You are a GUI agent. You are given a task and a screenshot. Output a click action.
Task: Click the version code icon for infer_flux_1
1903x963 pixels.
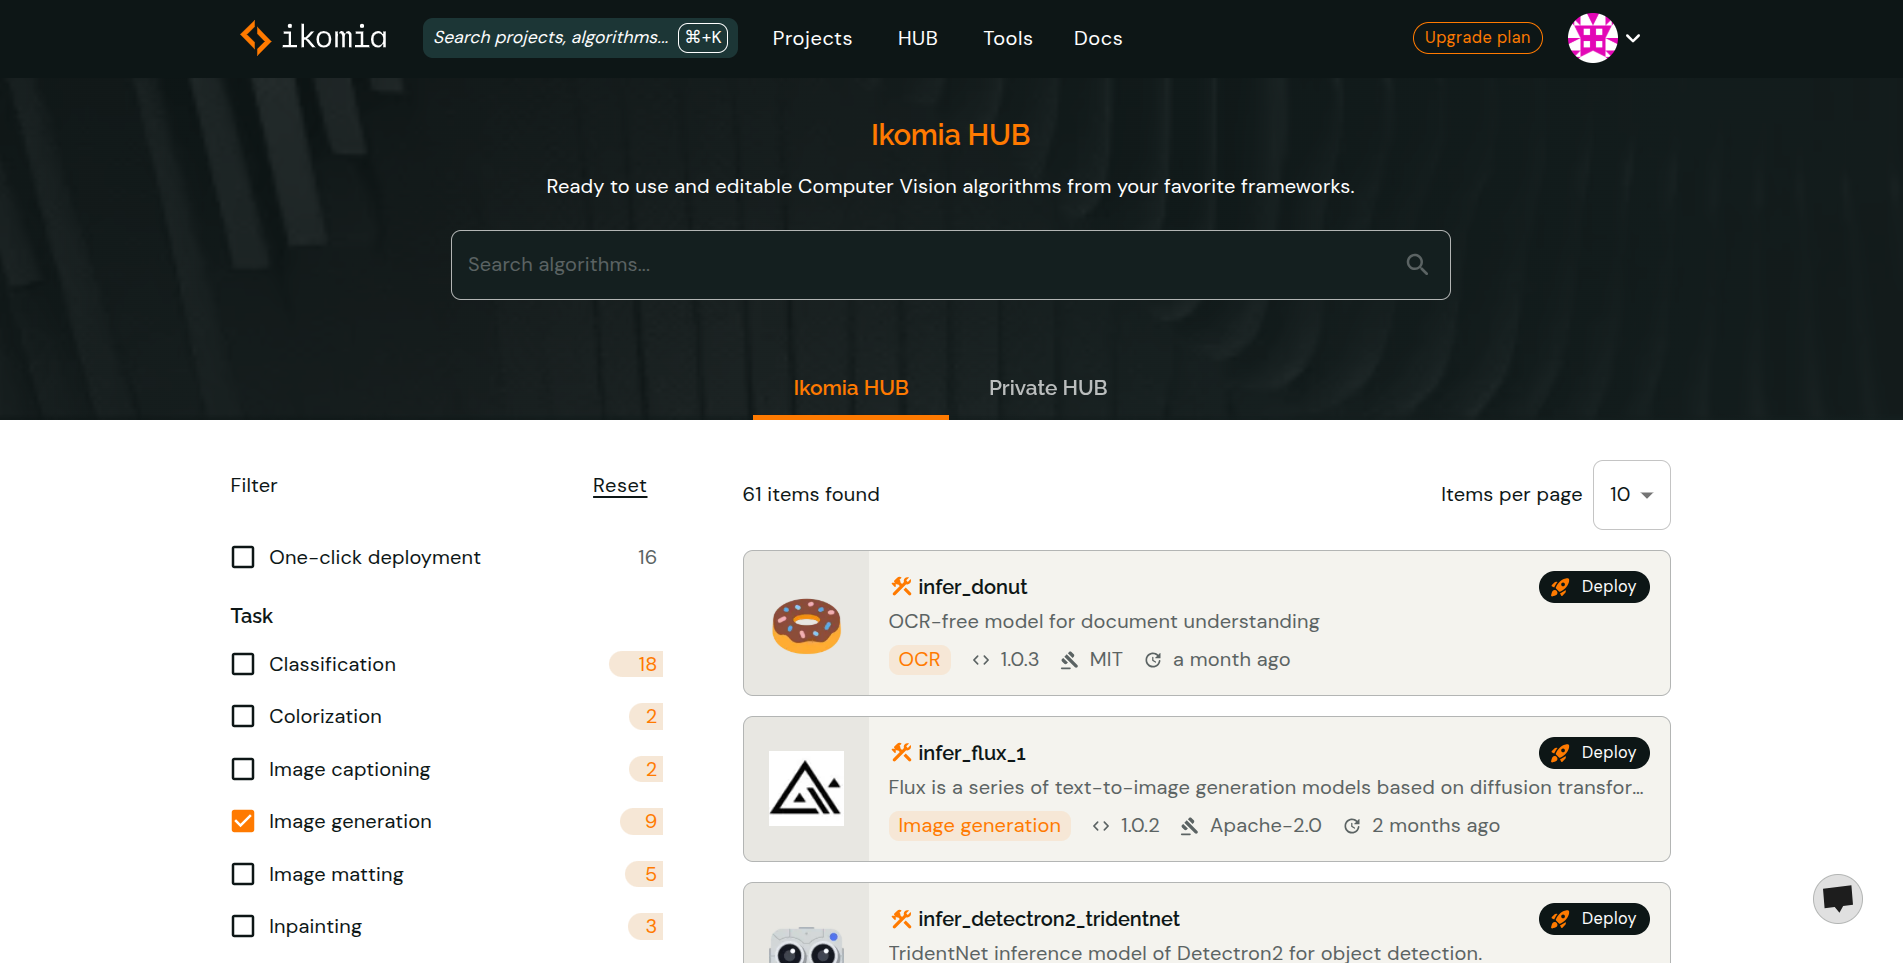[1101, 826]
